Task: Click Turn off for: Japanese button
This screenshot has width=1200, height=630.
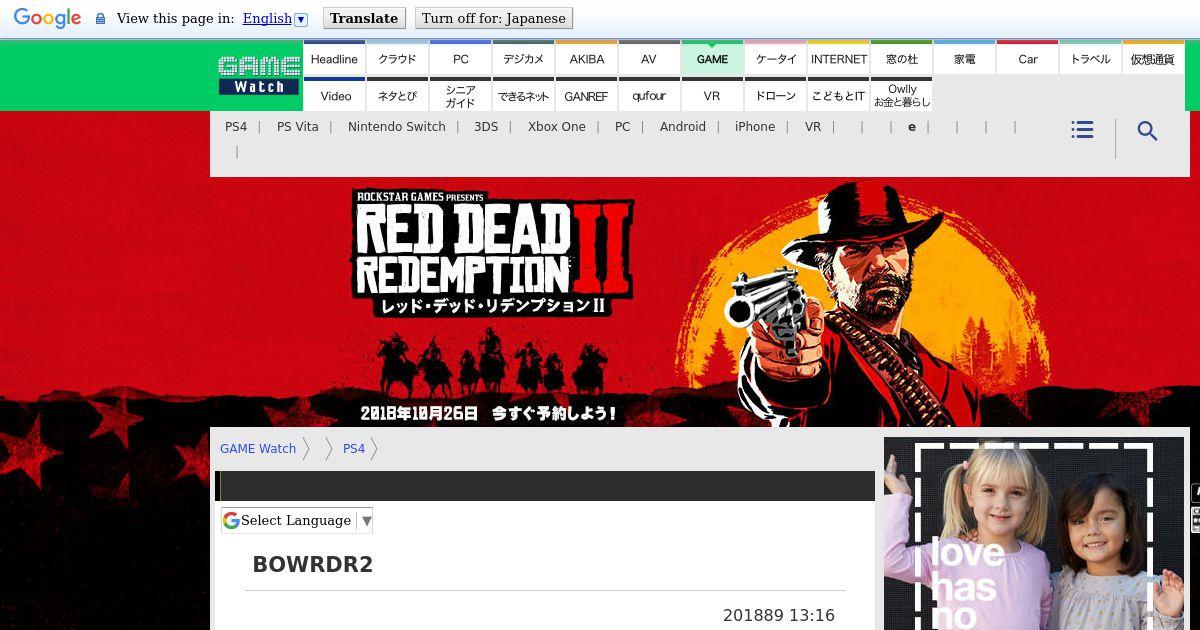Action: coord(493,18)
